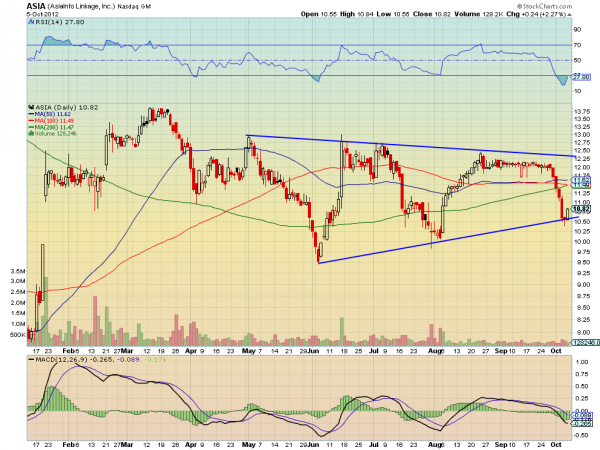Click the Nasdaq GM exchange label
The width and height of the screenshot is (600, 450).
134,7
